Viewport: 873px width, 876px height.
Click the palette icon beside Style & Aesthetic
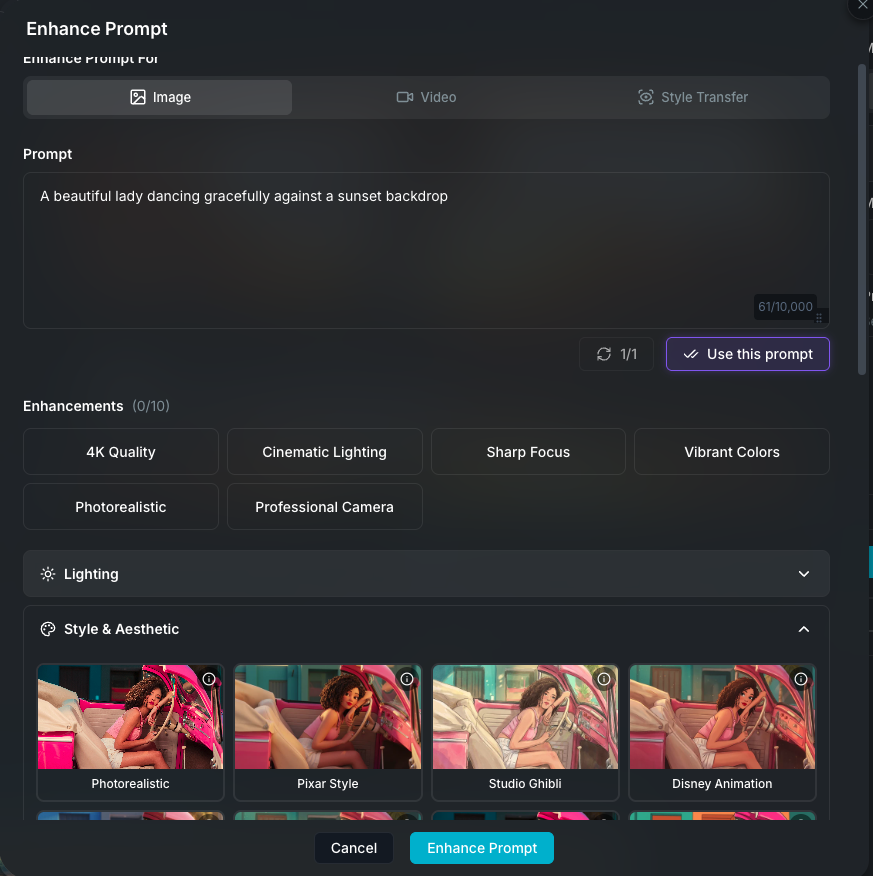pos(47,629)
